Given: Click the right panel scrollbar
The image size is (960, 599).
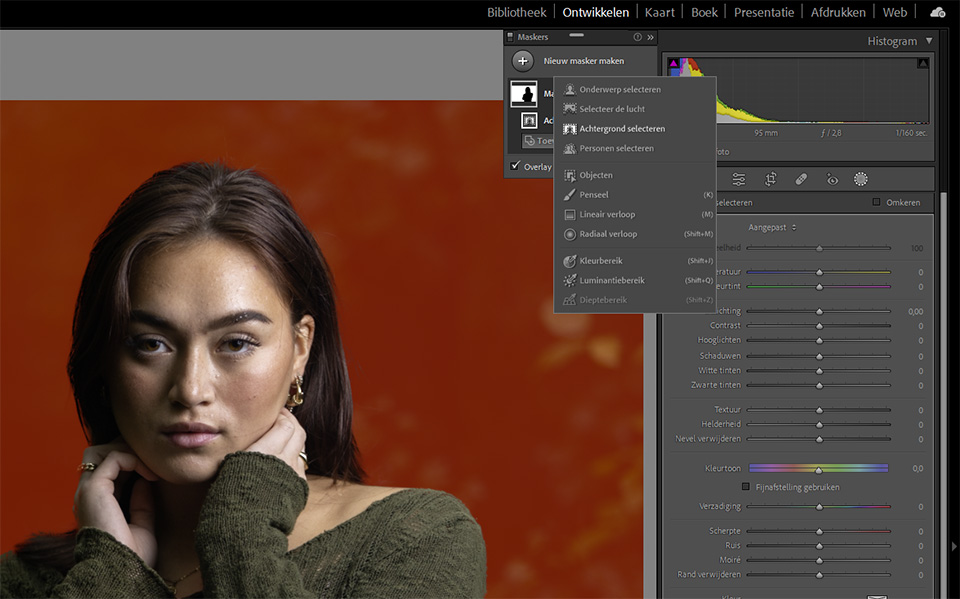Looking at the screenshot, I should (943, 395).
